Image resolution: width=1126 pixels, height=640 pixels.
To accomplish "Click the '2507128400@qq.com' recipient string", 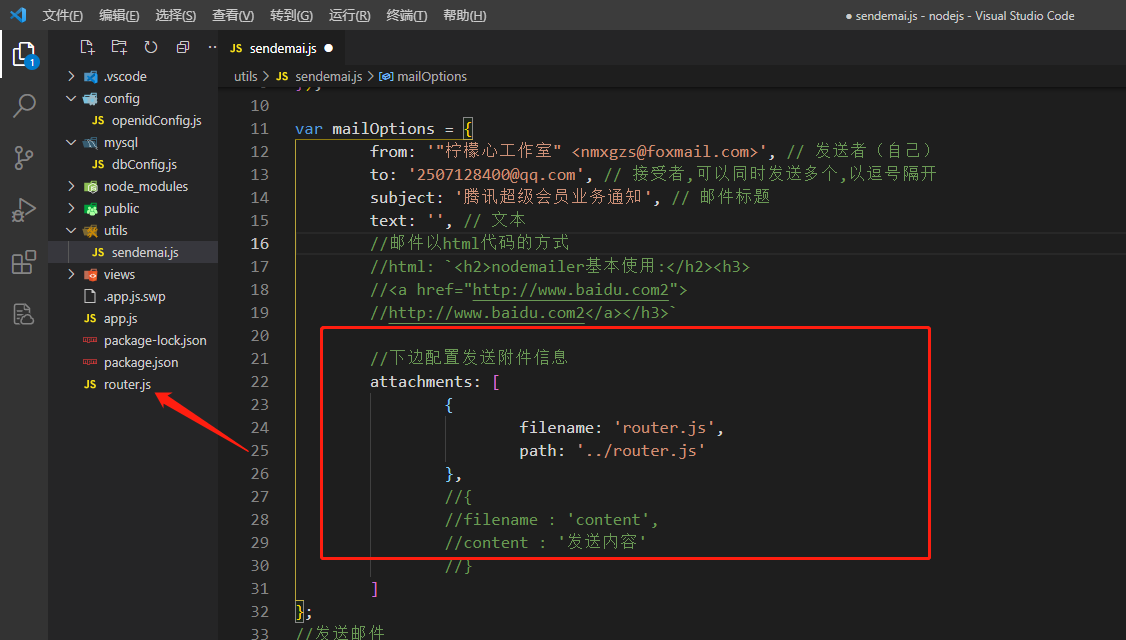I will [x=496, y=175].
